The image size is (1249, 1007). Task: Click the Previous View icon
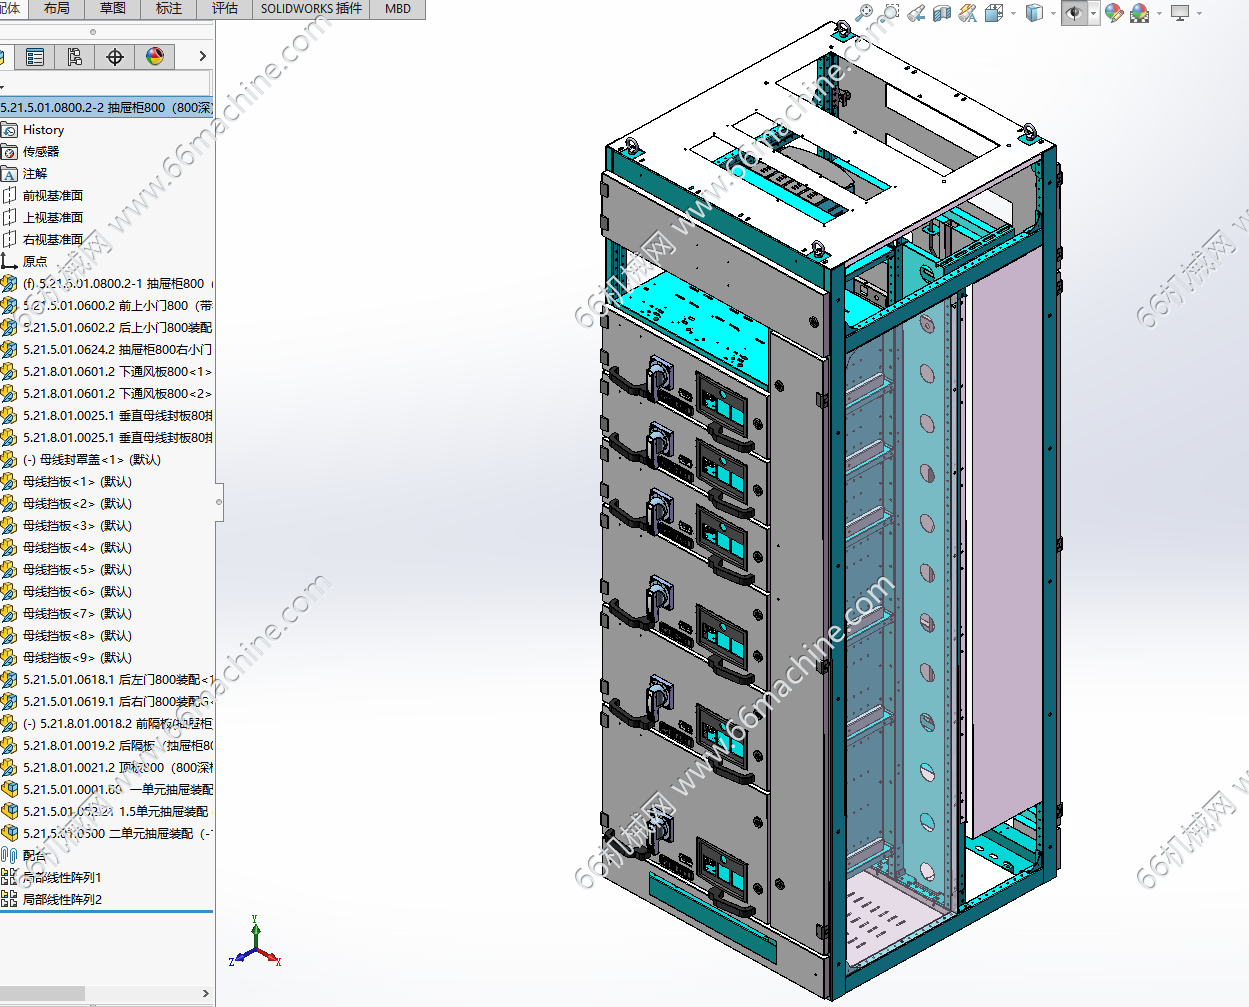(x=916, y=13)
